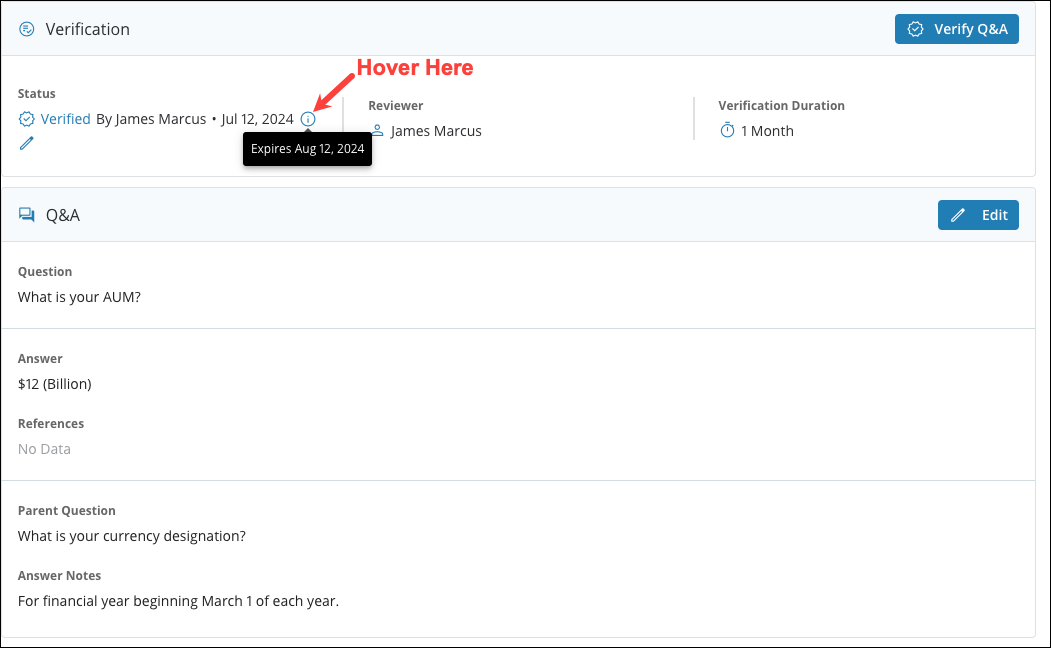Screen dimensions: 1051x648
Task: Open the blue Verified status link
Action: 66,119
